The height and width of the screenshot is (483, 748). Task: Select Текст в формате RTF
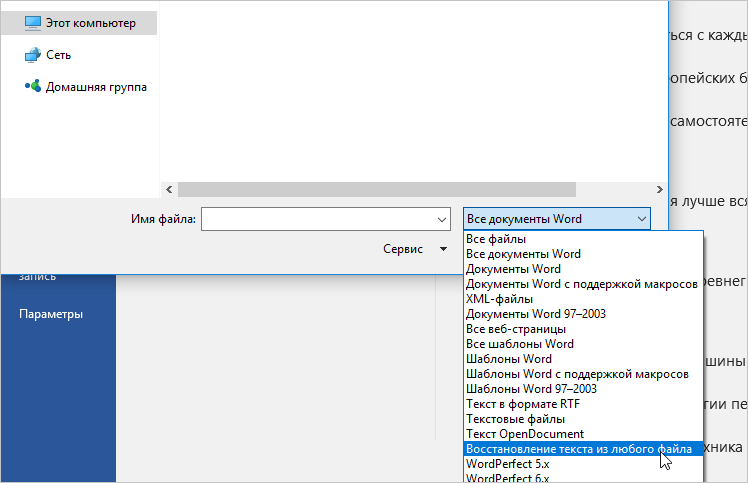(521, 404)
